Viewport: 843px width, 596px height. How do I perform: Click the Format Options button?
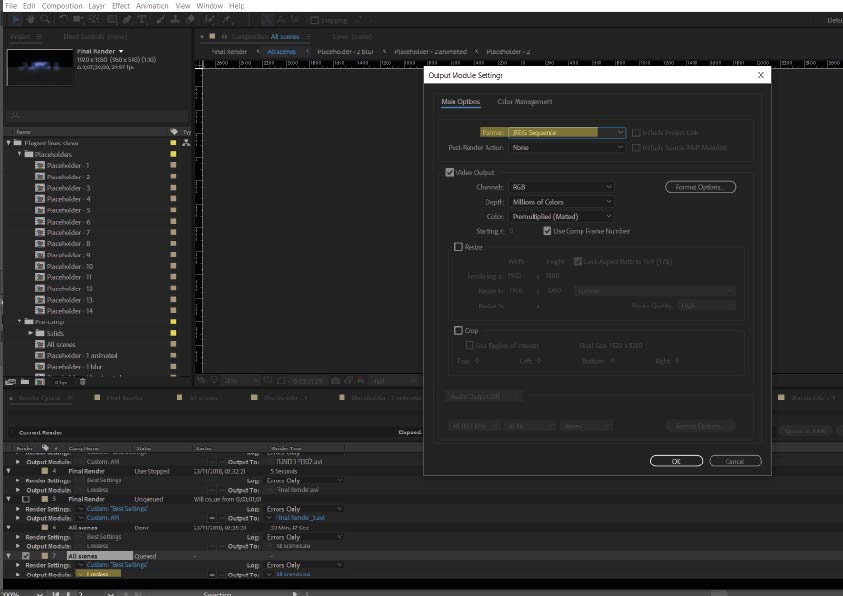[x=700, y=187]
